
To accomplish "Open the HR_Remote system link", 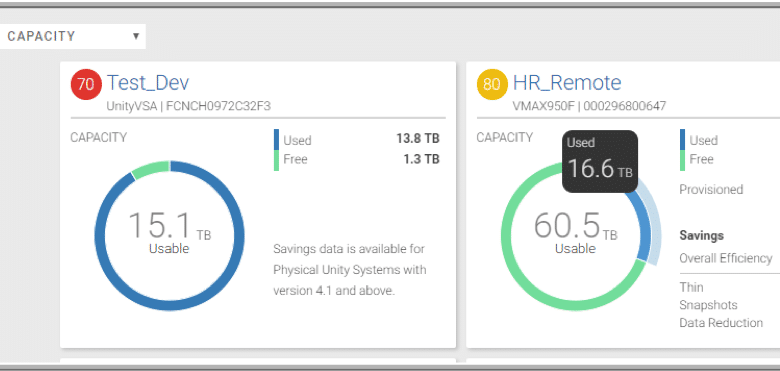I will tap(567, 83).
